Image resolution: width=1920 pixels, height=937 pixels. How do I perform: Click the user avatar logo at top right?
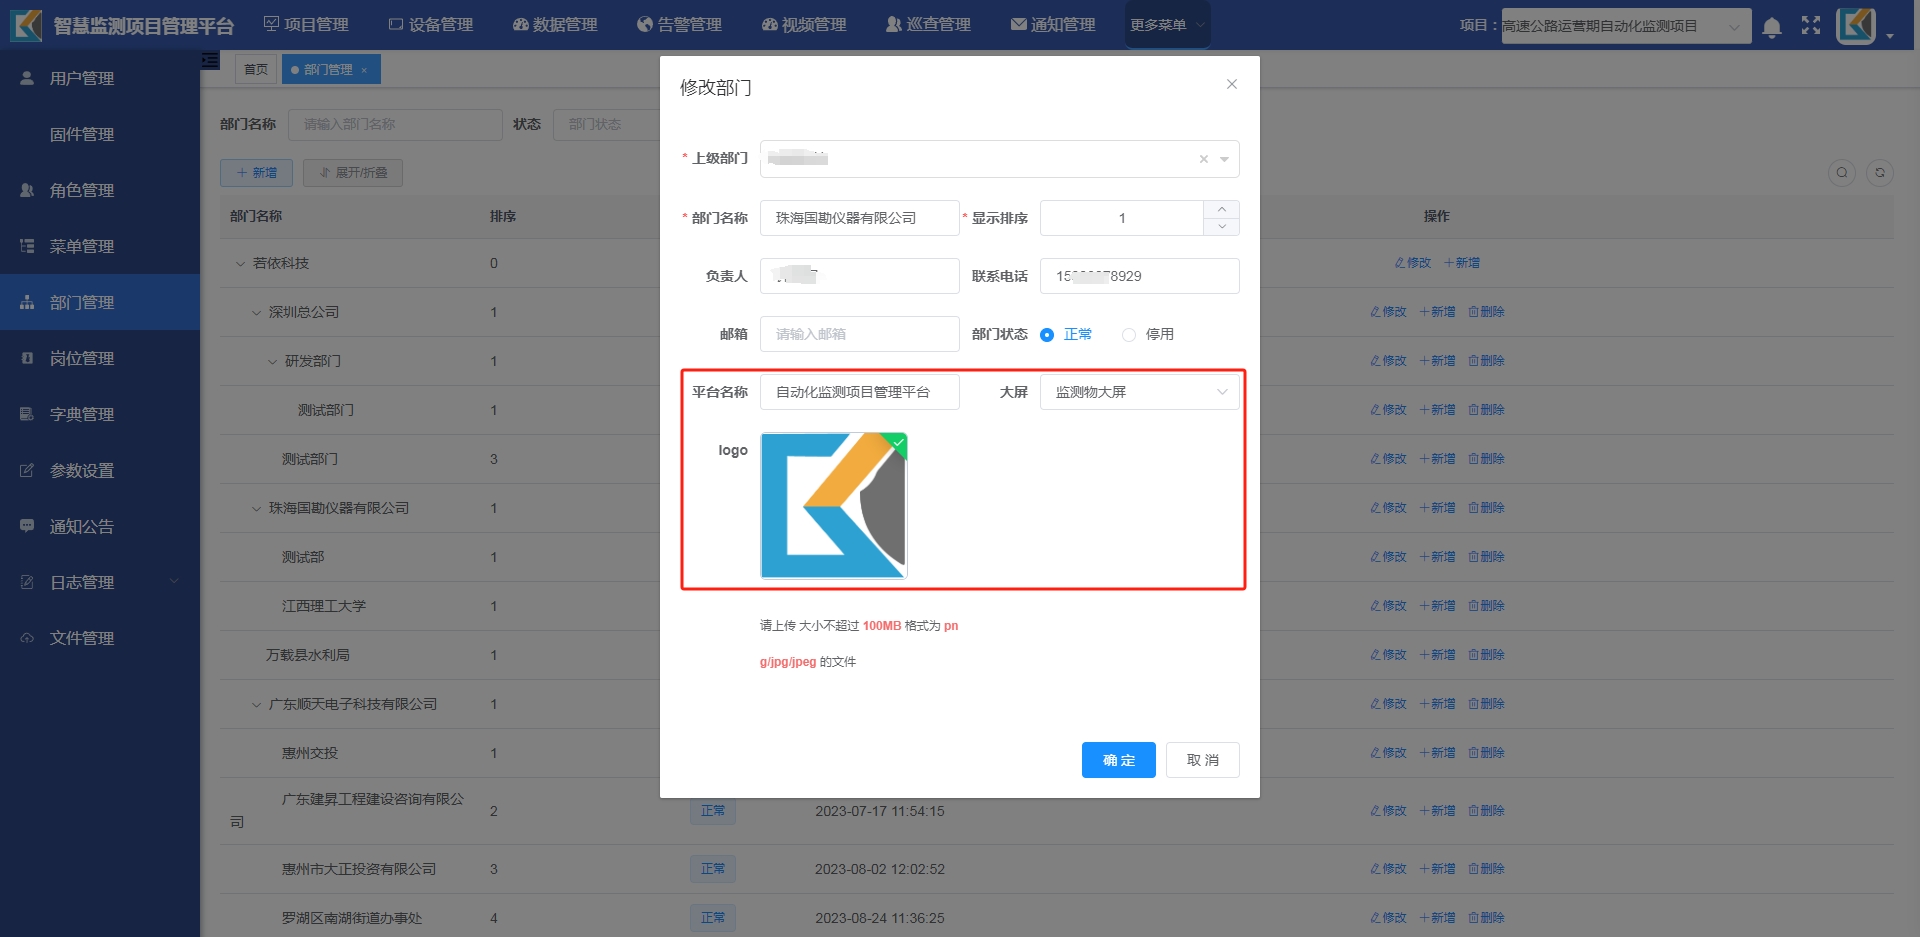coord(1856,26)
